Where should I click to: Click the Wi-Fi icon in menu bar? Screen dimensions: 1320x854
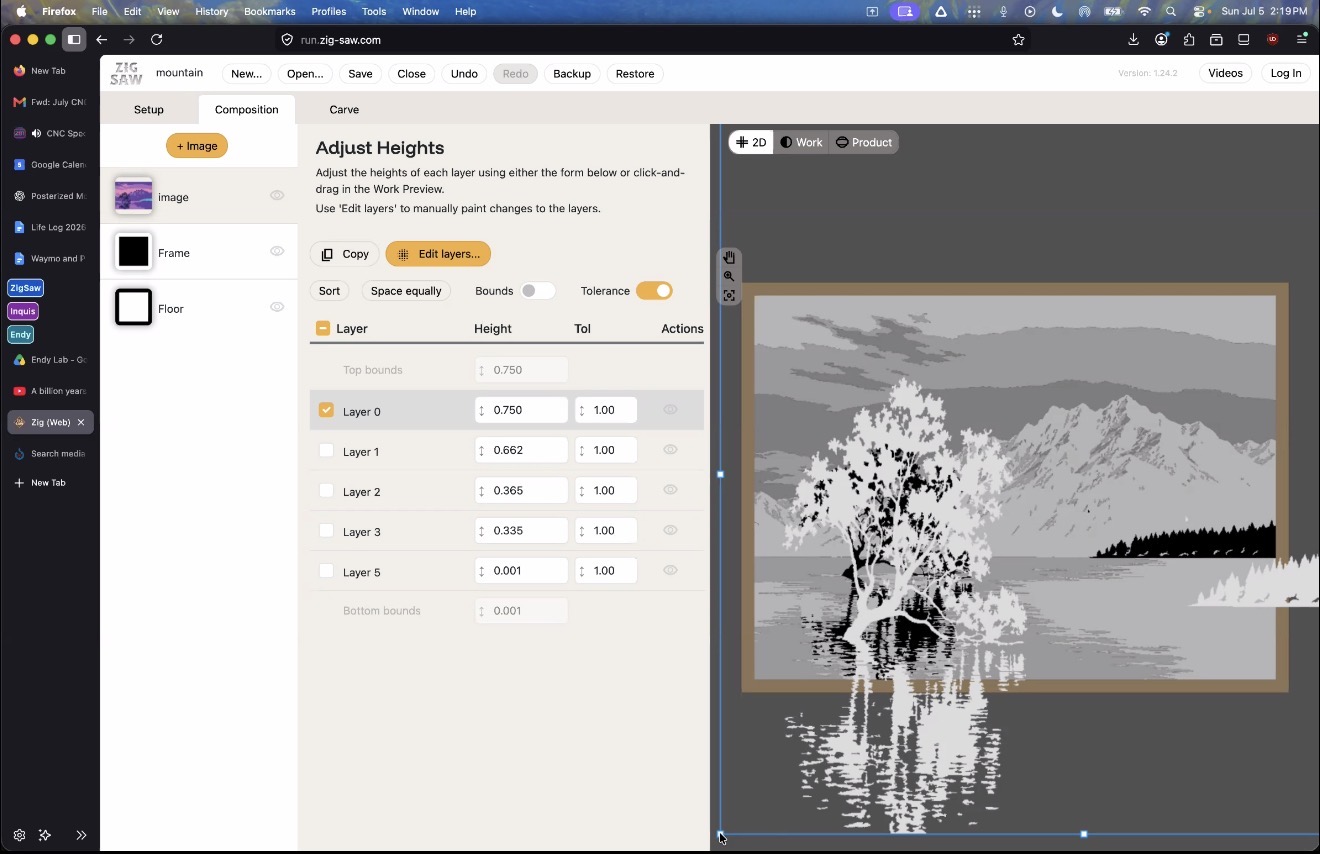click(1144, 12)
